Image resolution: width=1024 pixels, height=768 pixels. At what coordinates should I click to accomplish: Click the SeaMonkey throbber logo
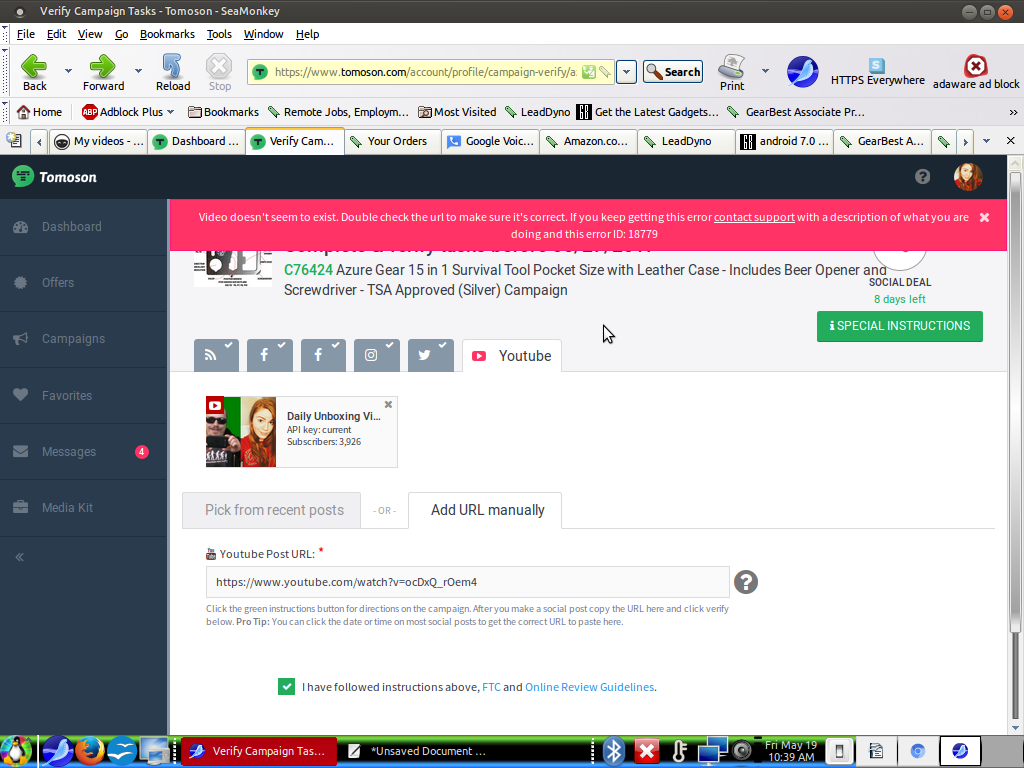[x=803, y=72]
